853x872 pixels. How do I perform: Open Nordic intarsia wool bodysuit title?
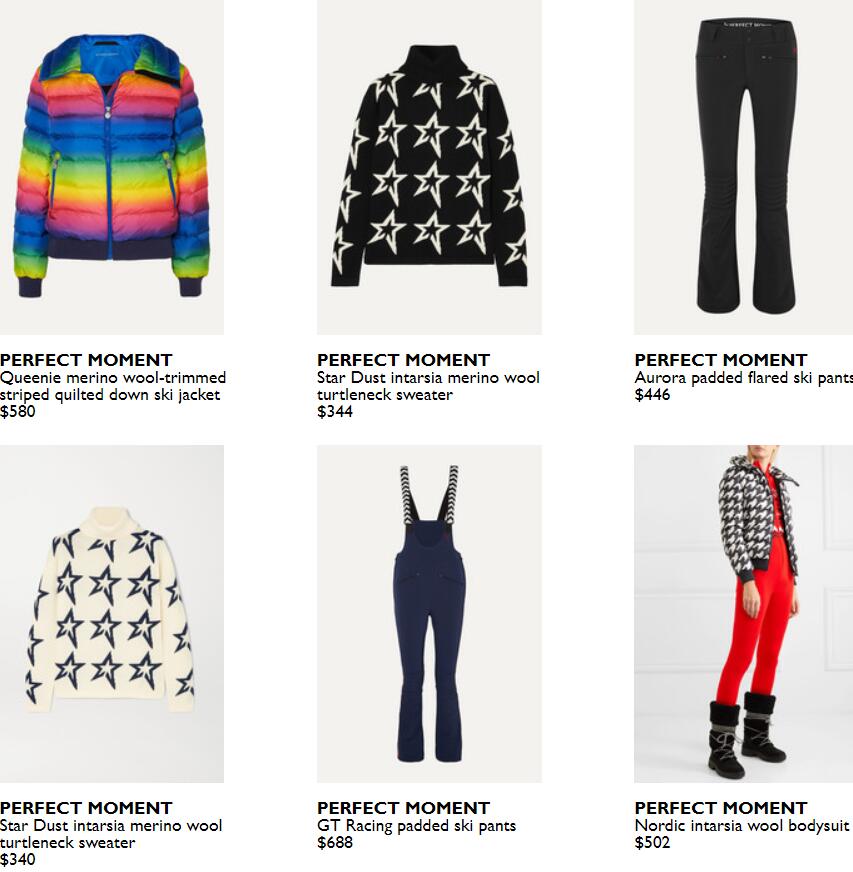coord(742,826)
